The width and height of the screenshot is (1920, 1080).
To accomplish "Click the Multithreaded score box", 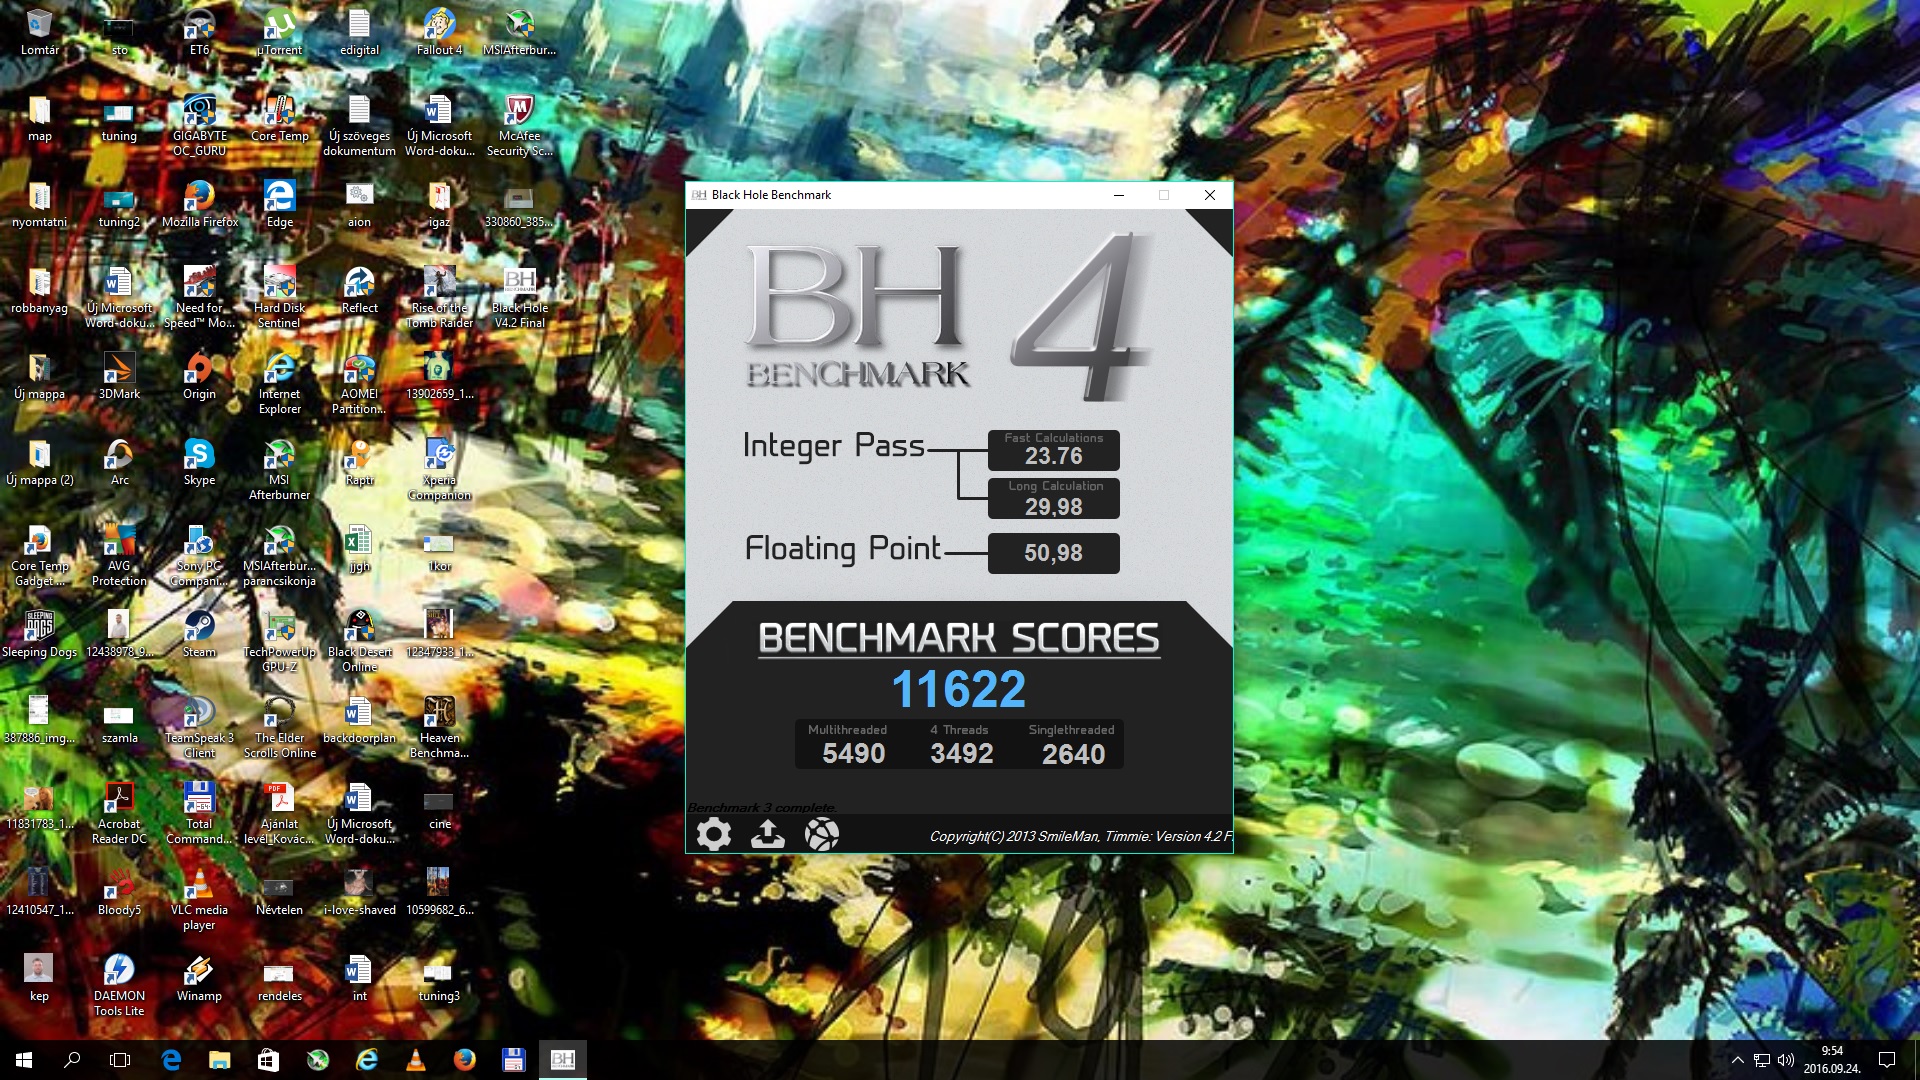I will (852, 745).
